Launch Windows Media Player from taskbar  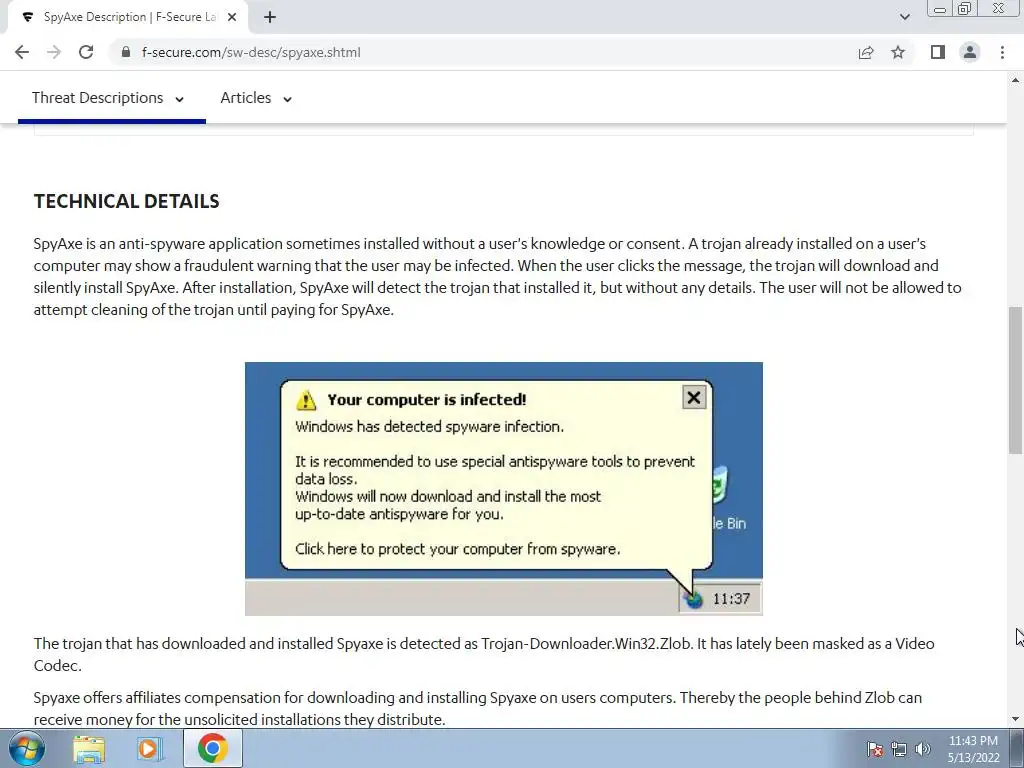150,748
